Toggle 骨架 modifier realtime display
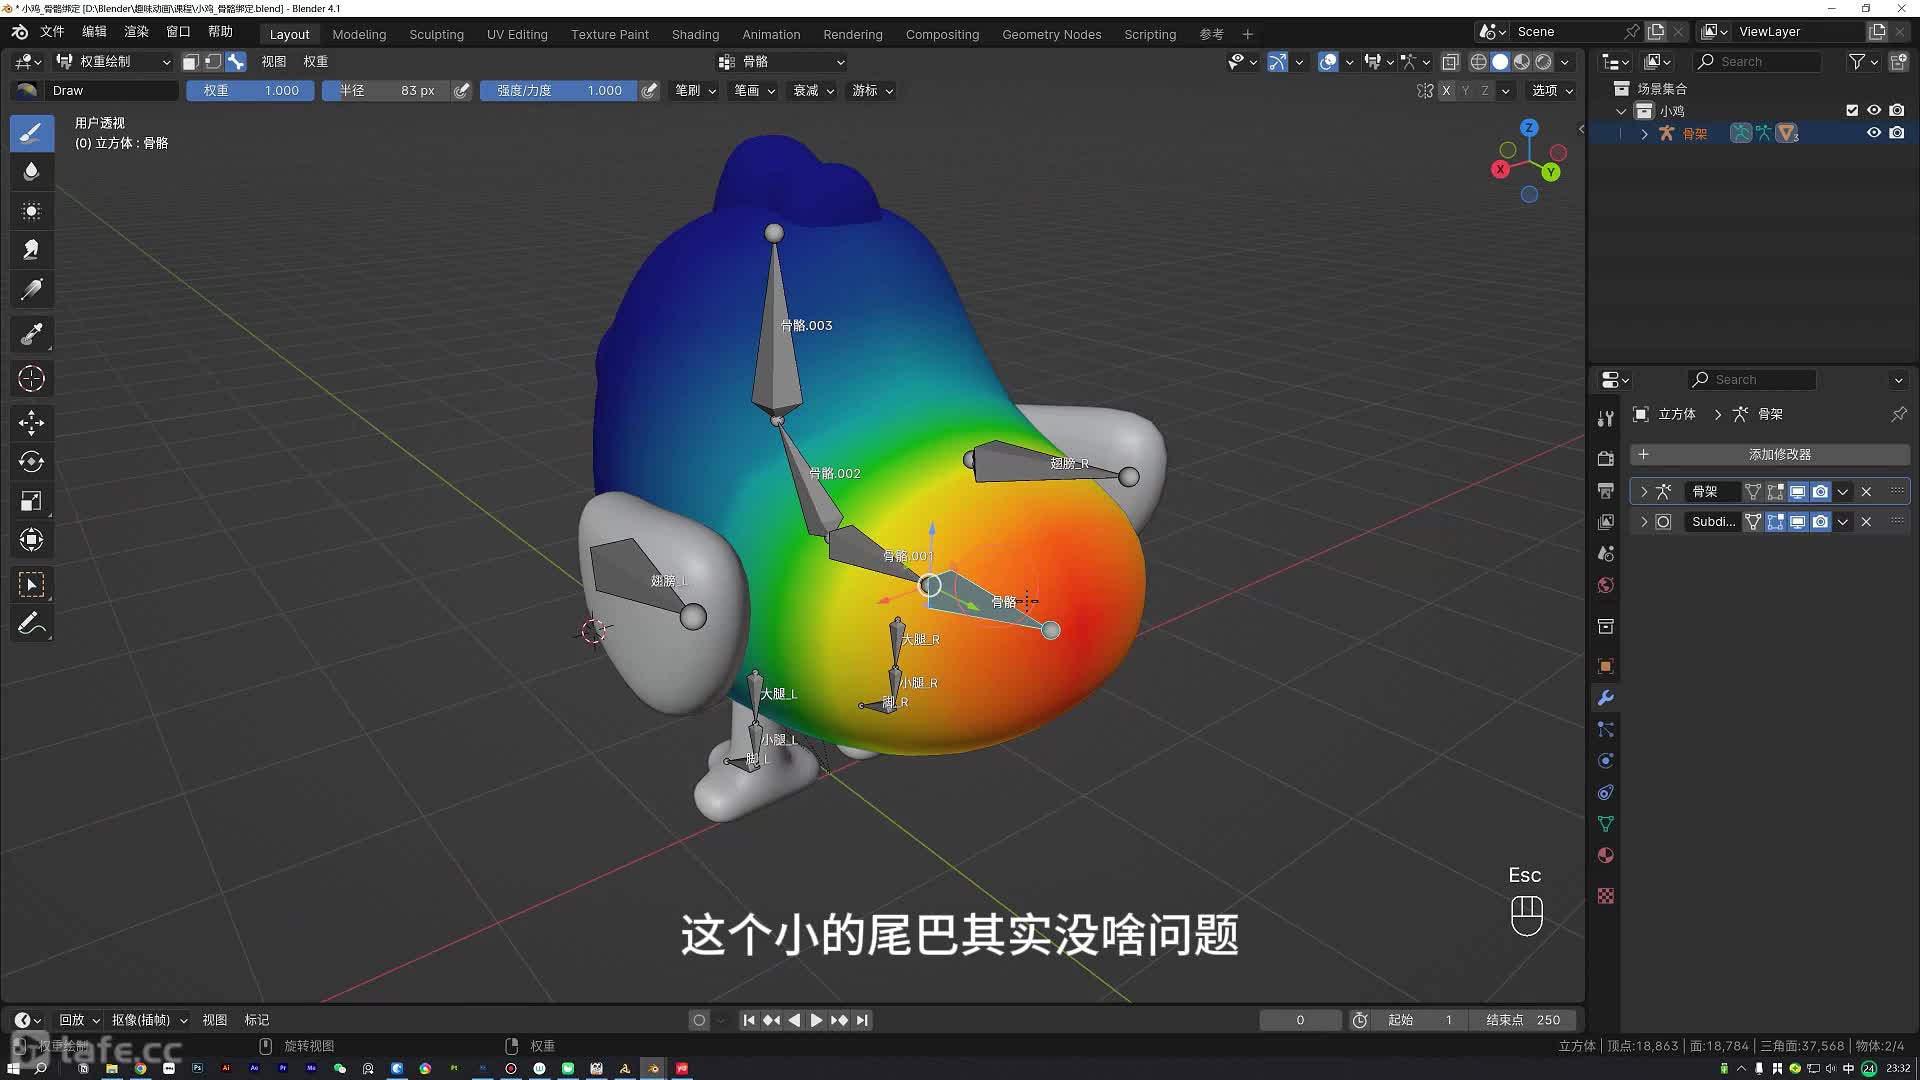The width and height of the screenshot is (1920, 1080). pyautogui.click(x=1797, y=492)
